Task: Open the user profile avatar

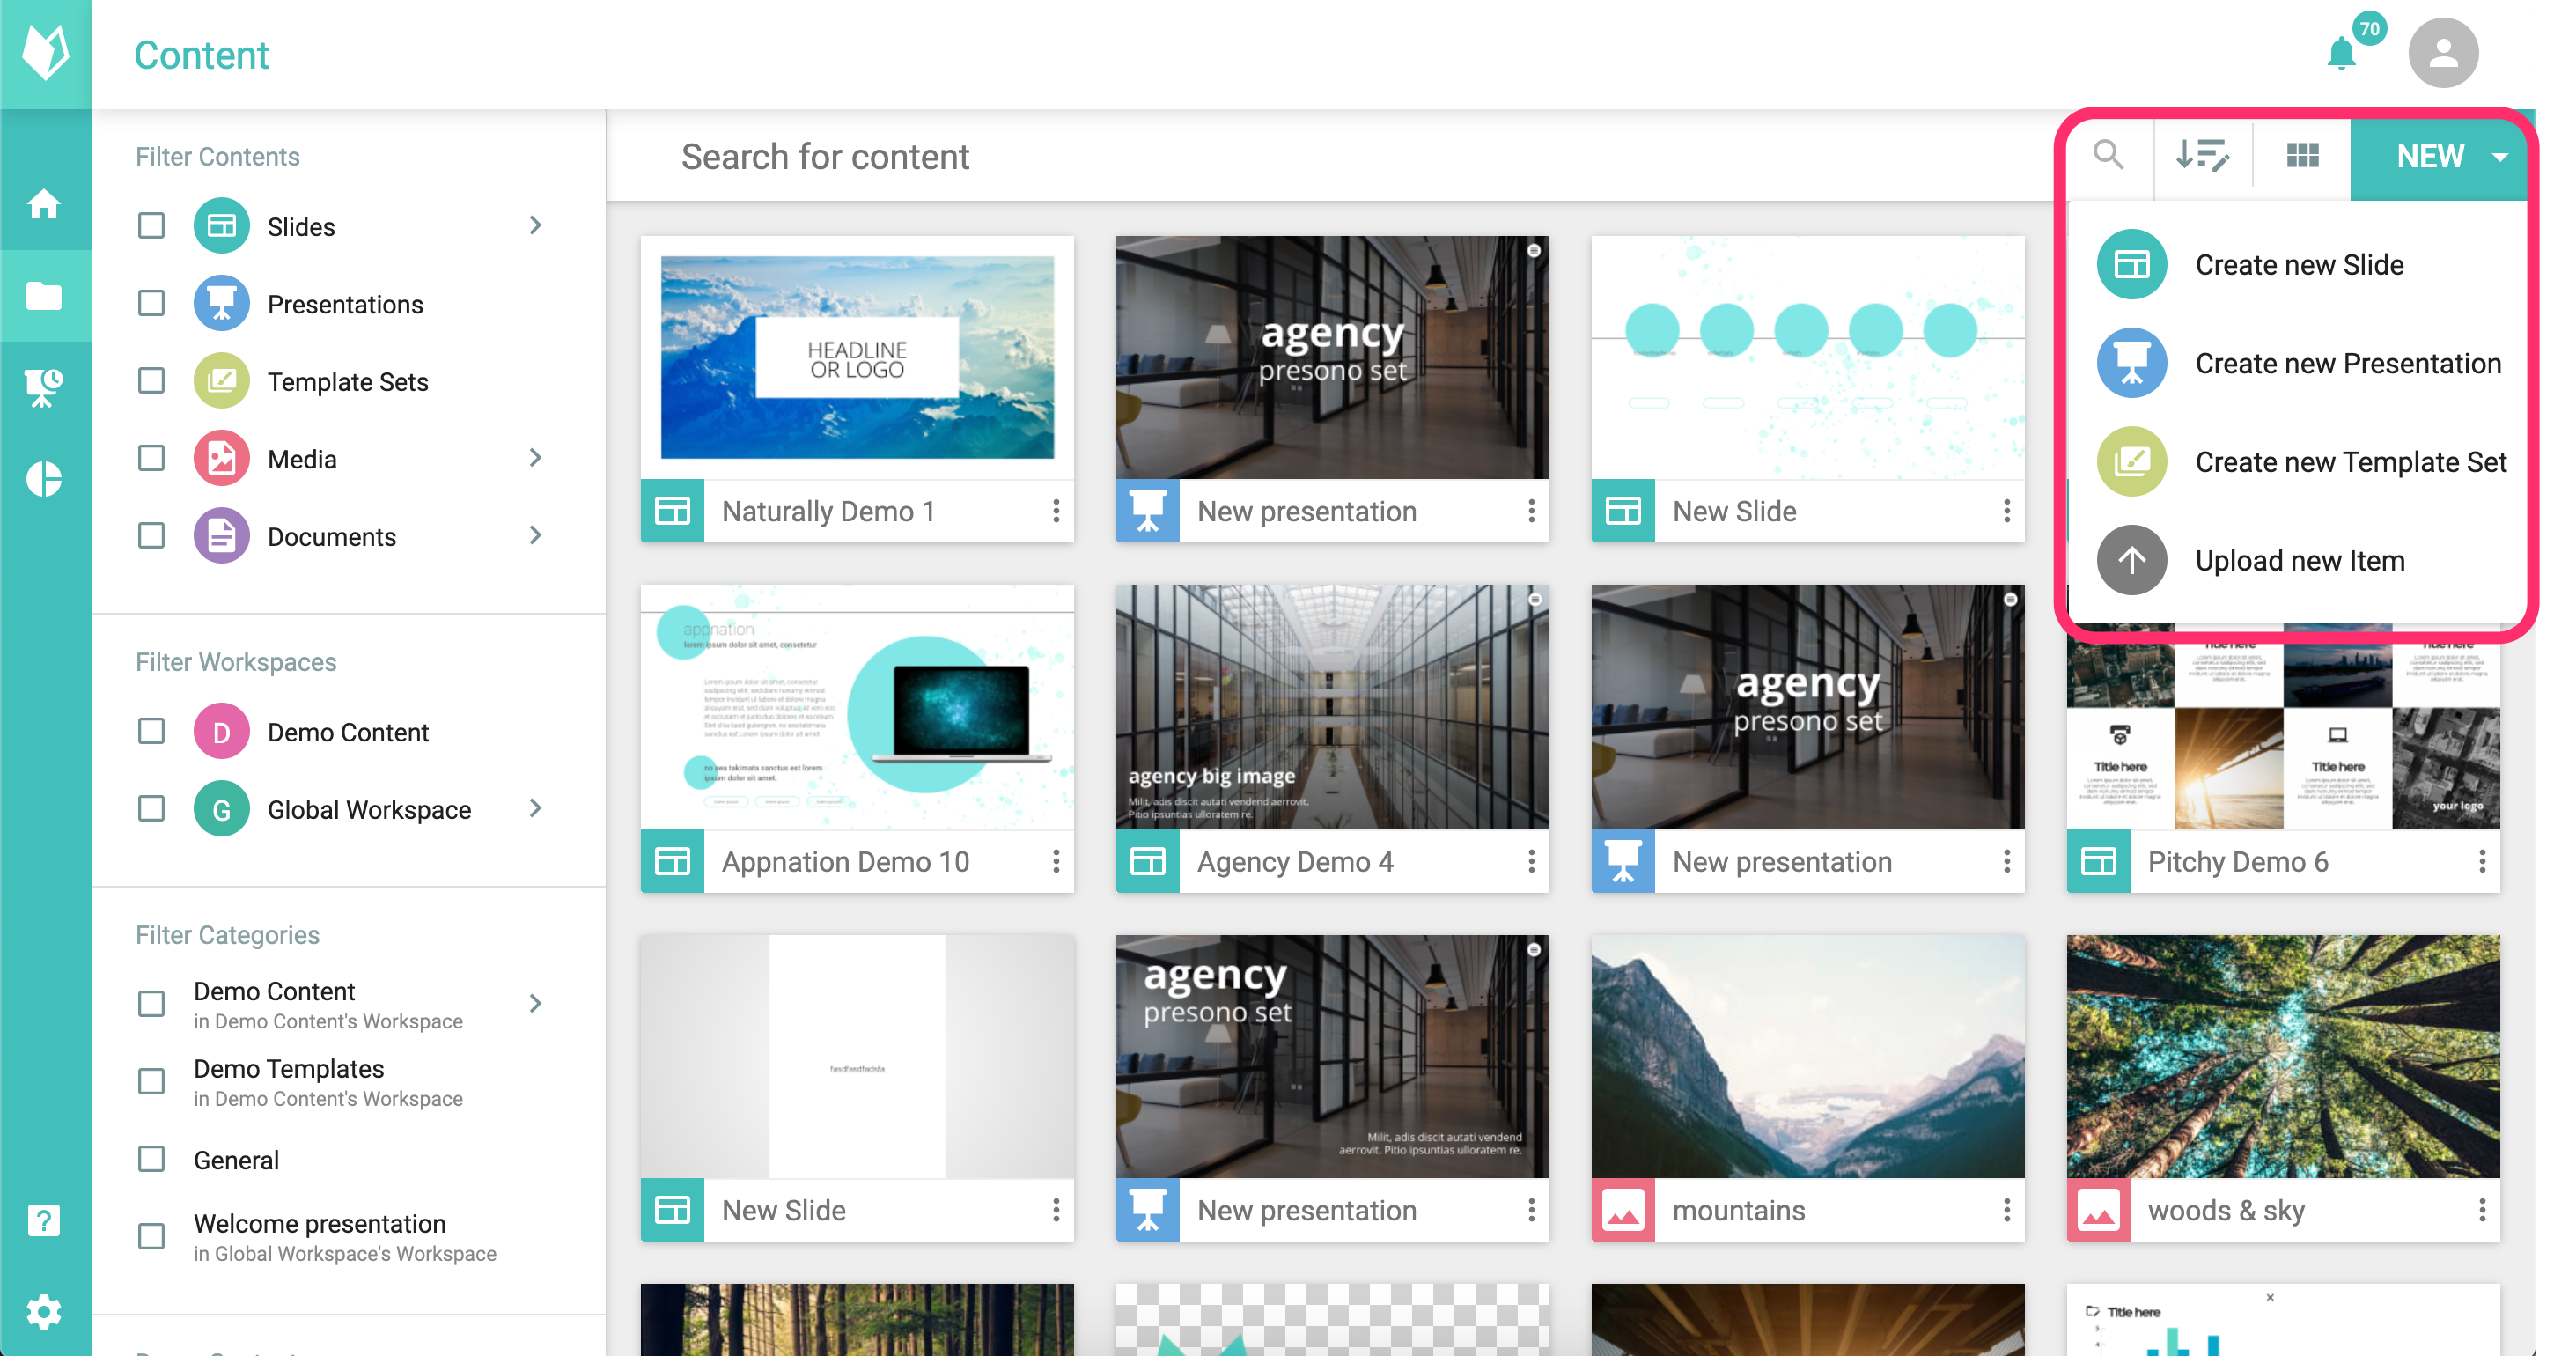Action: (x=2443, y=53)
